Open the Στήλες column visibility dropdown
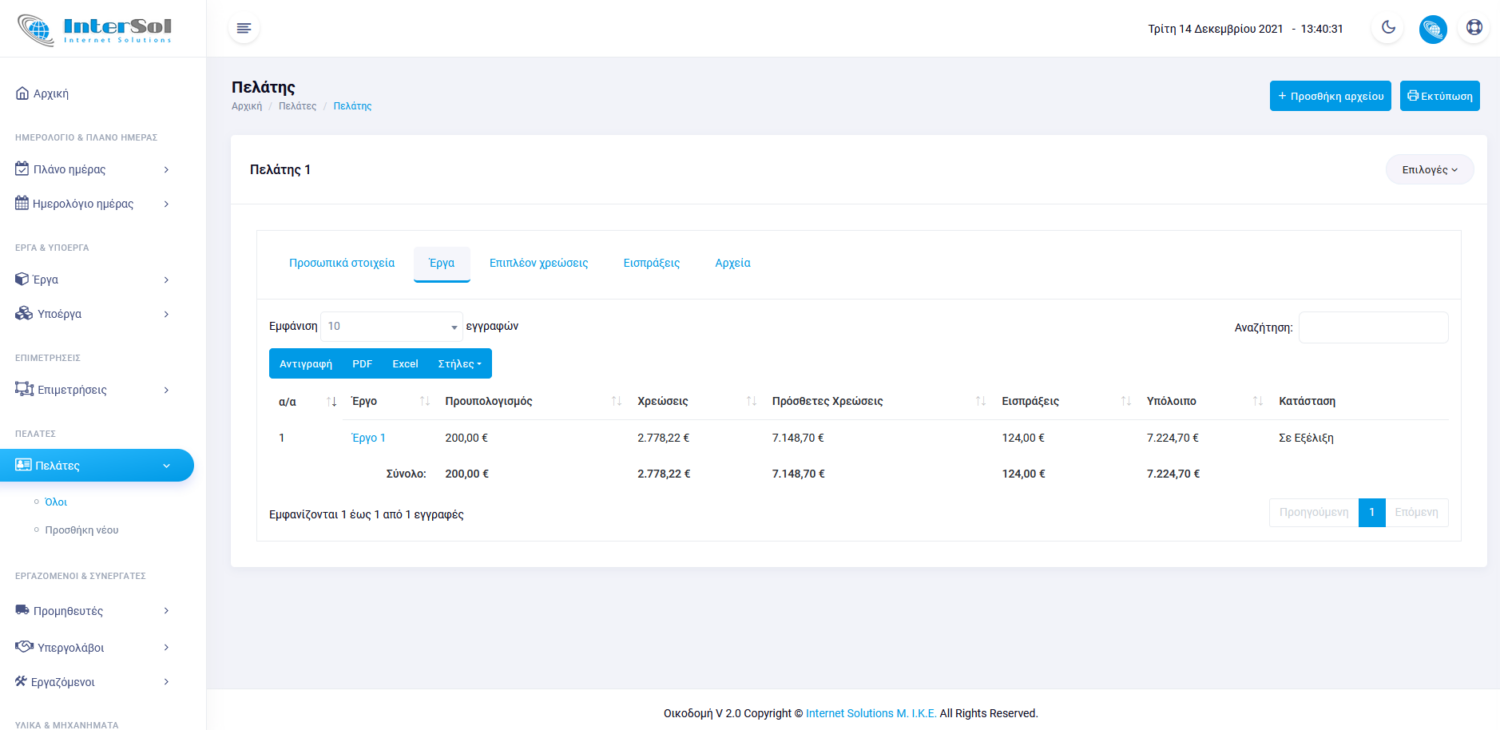Screen dimensions: 1500x730 (459, 364)
